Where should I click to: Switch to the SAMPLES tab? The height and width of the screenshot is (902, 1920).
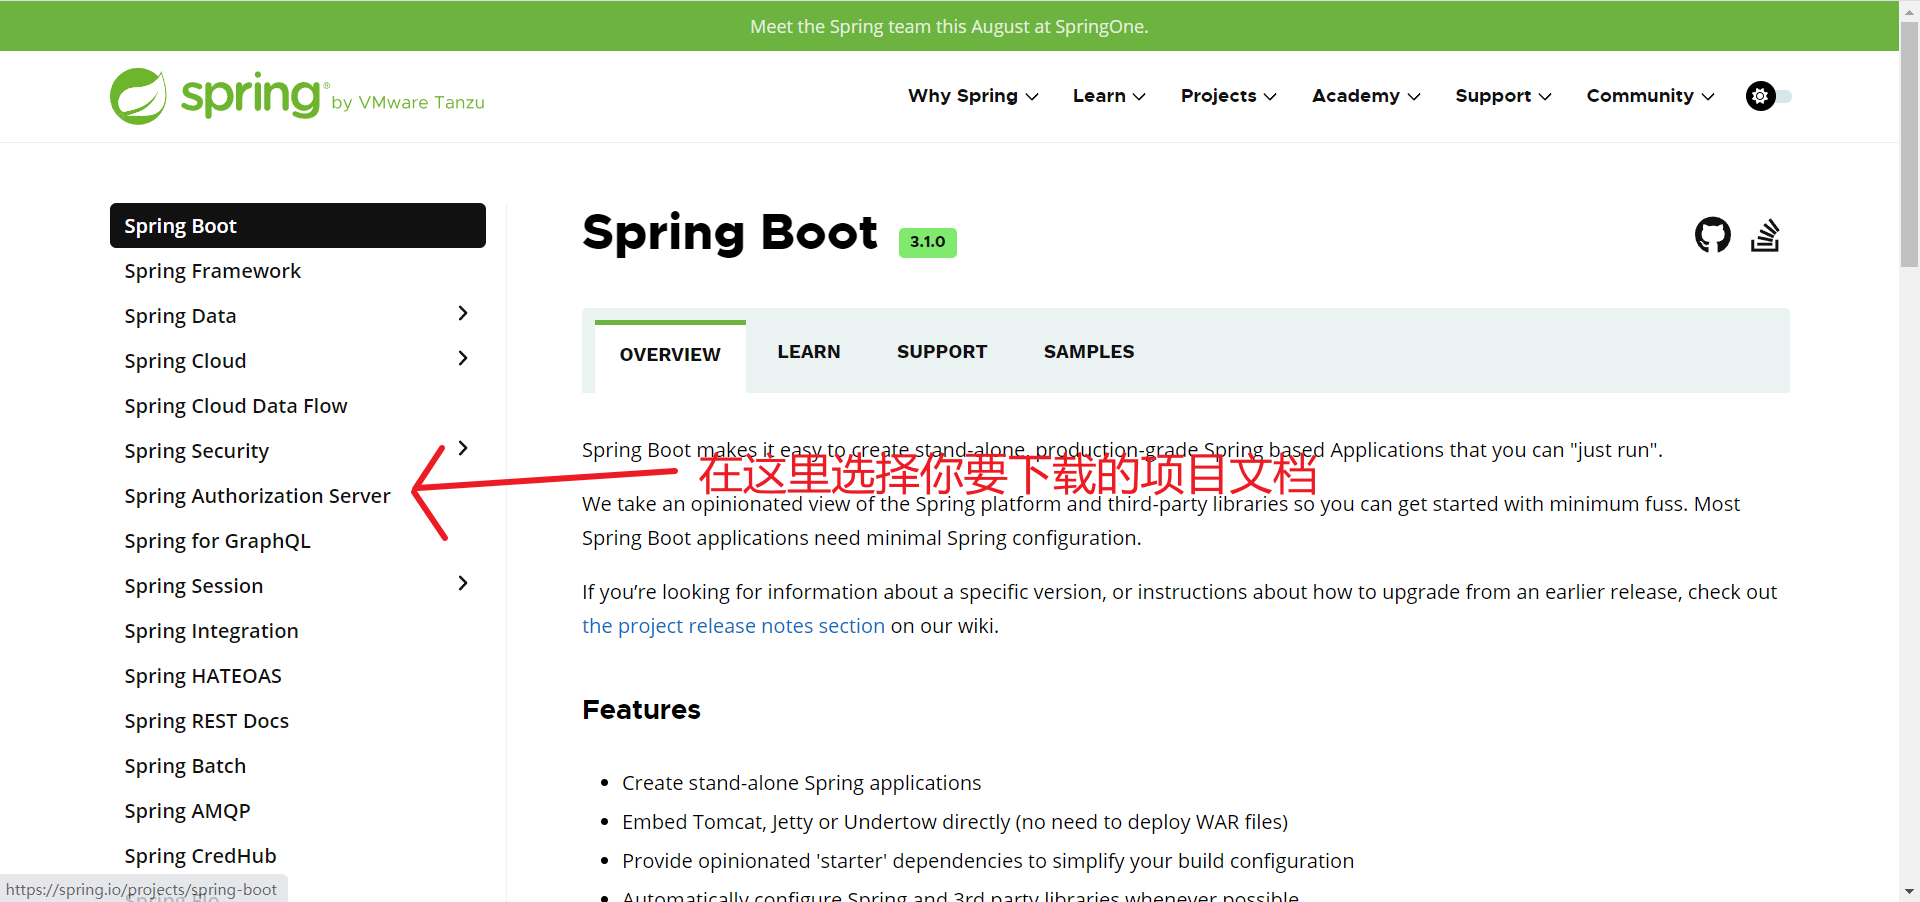(1089, 352)
